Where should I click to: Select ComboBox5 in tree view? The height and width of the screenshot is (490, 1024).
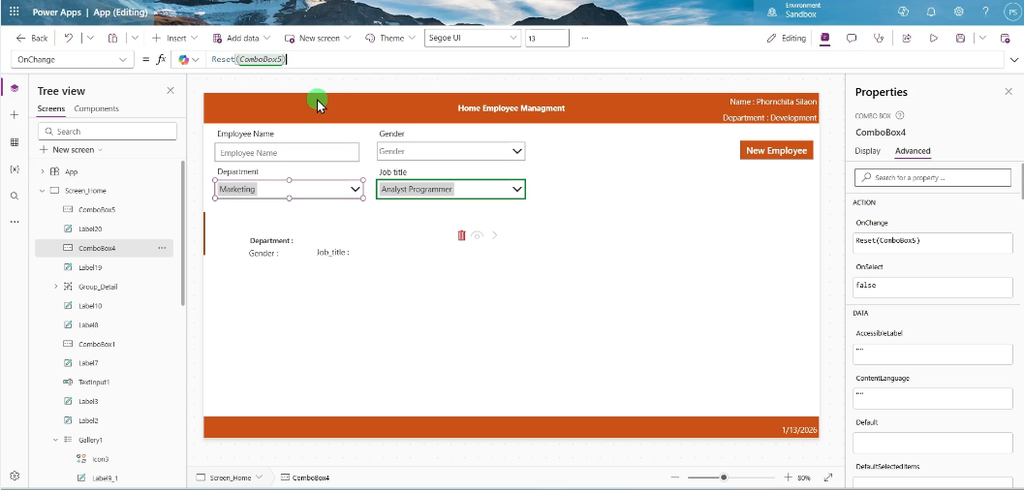(97, 210)
